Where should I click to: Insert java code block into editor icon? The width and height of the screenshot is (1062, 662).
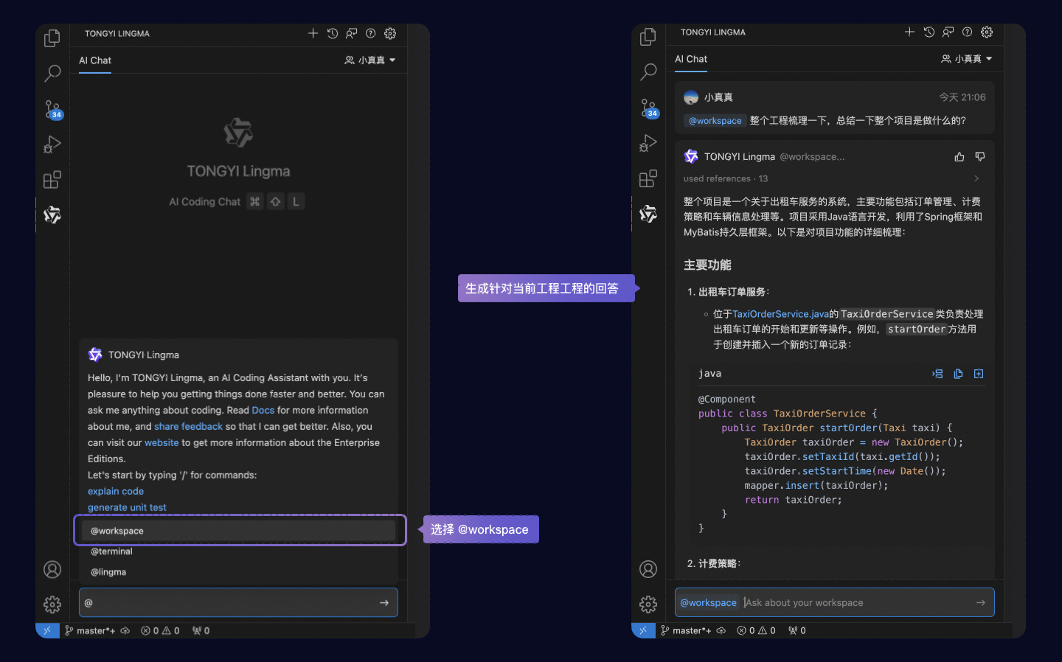click(937, 373)
